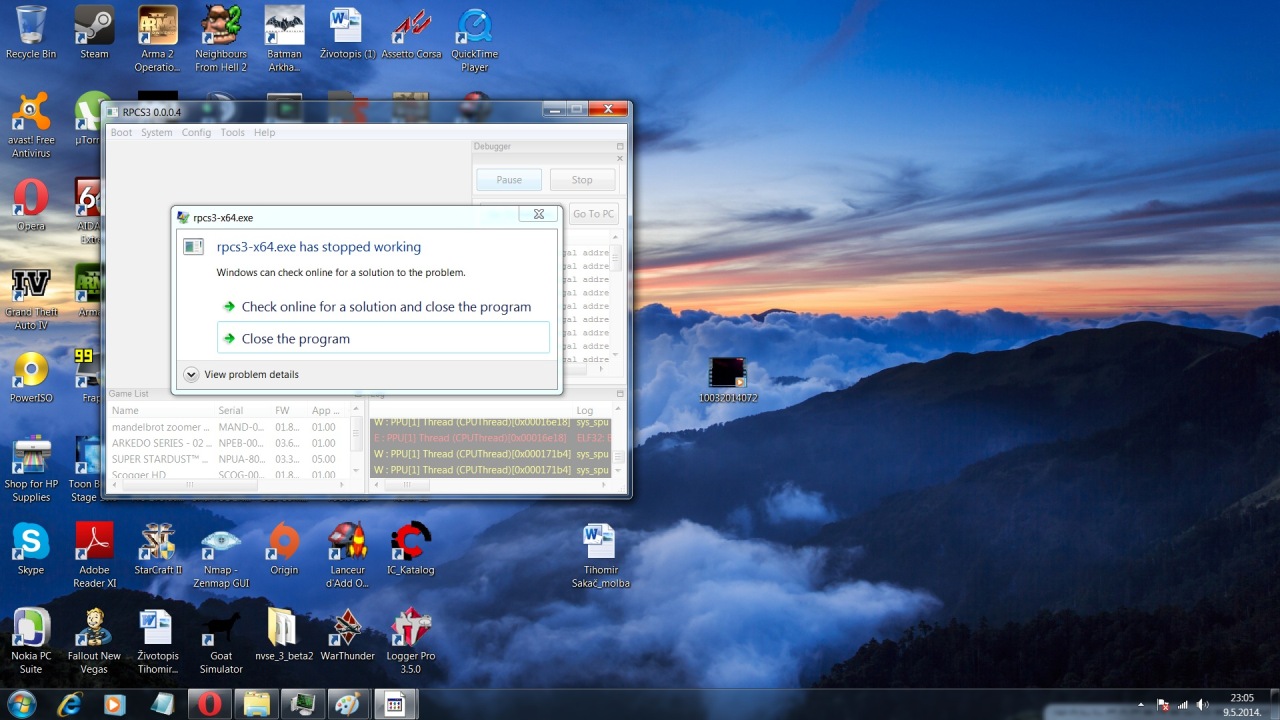Open the Recycle Bin desktop icon
This screenshot has width=1280, height=720.
31,28
